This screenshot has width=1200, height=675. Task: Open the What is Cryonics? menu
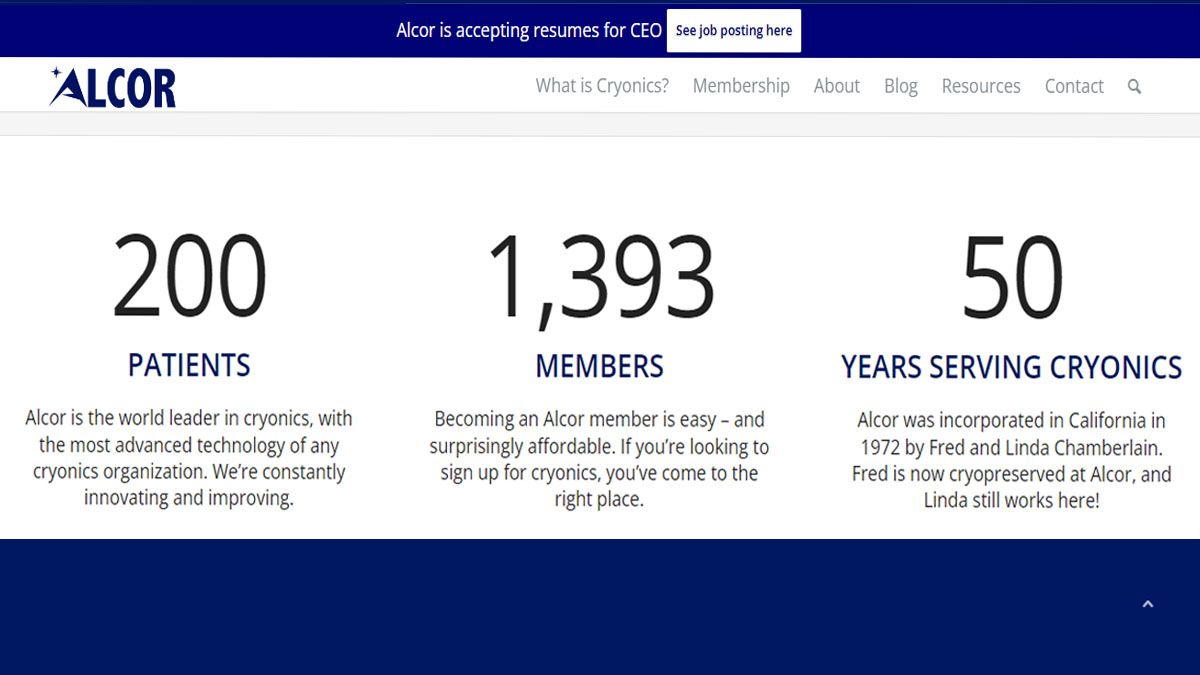[602, 86]
